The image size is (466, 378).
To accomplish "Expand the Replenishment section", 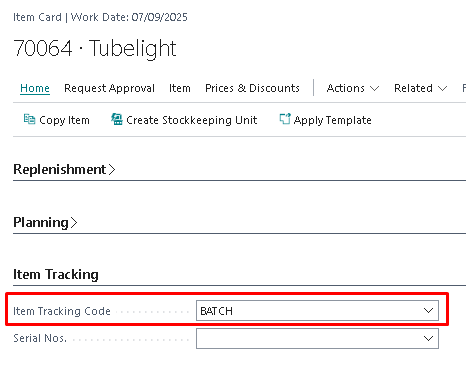I will pos(64,169).
